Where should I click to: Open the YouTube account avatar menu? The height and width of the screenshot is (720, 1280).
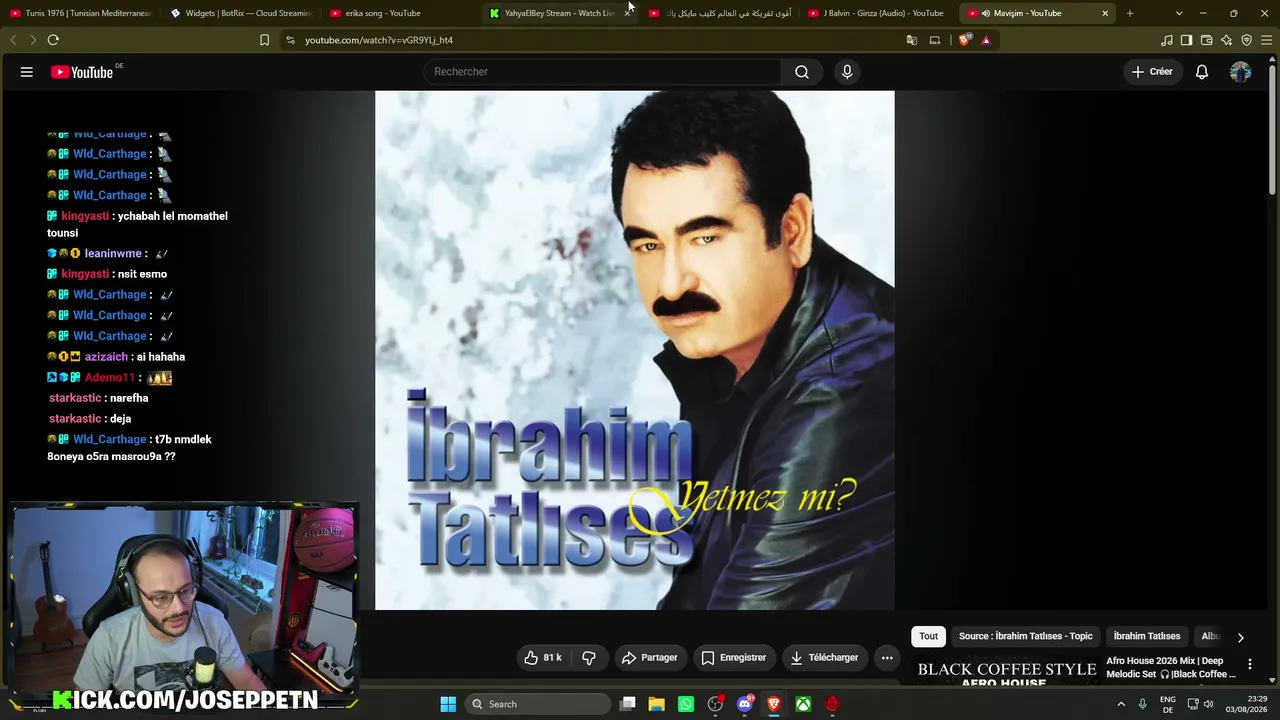[1240, 72]
